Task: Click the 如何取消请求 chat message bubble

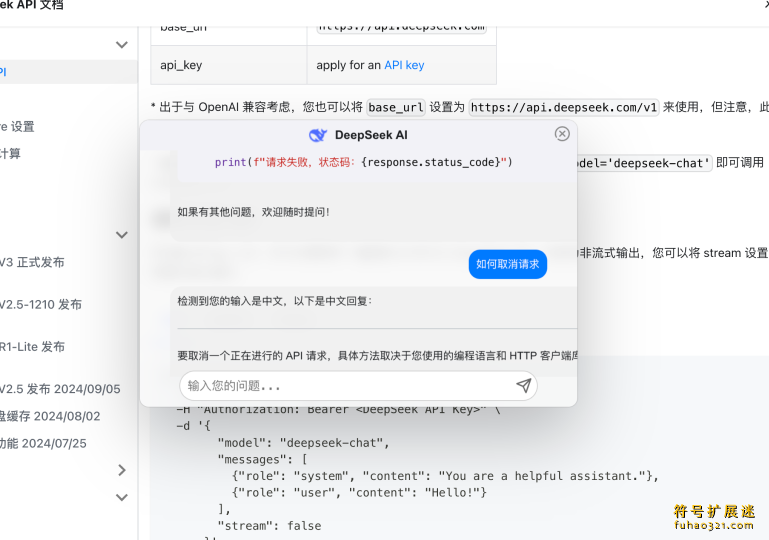Action: click(x=508, y=264)
